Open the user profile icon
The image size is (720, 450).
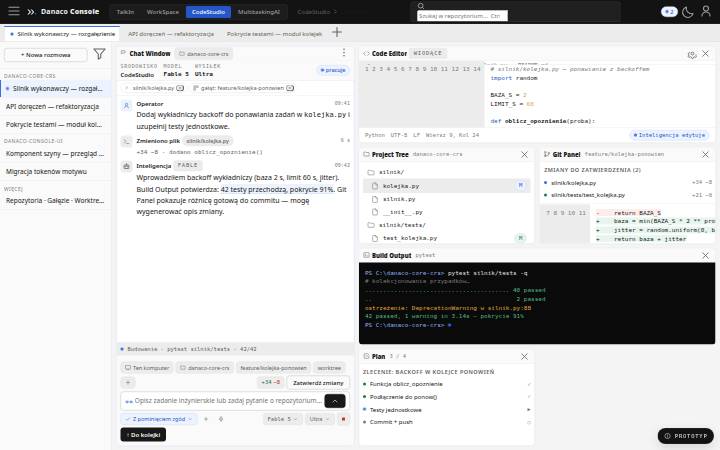[x=706, y=11]
